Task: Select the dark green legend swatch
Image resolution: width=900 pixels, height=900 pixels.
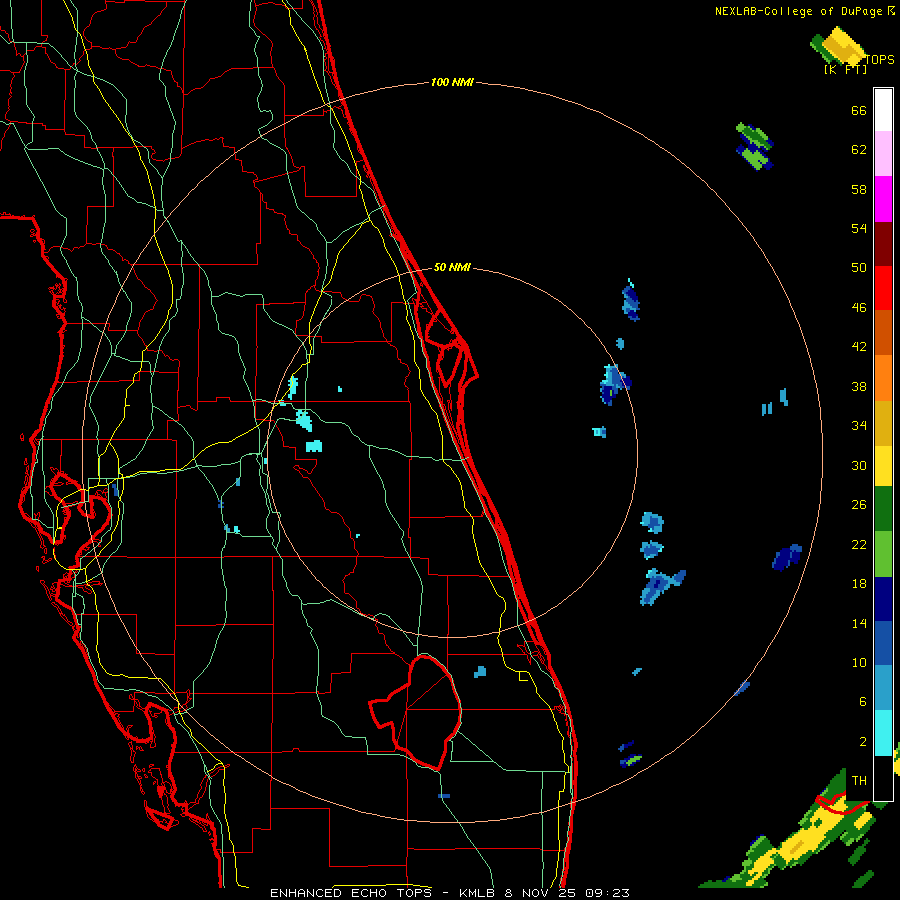Action: [883, 509]
